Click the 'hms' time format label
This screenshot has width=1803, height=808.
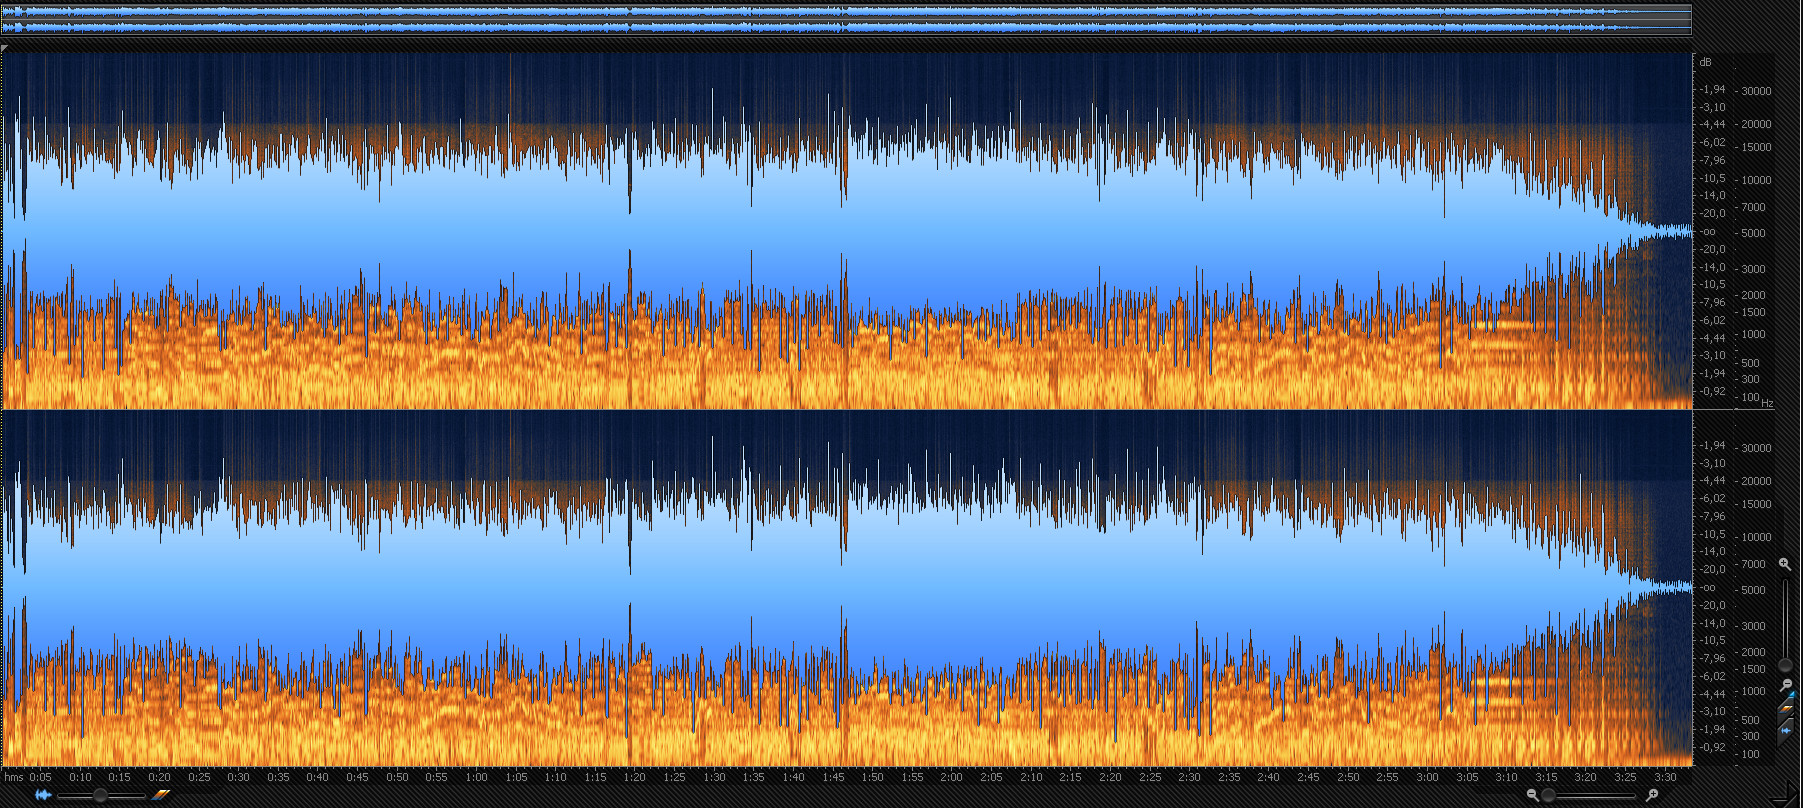pos(13,777)
